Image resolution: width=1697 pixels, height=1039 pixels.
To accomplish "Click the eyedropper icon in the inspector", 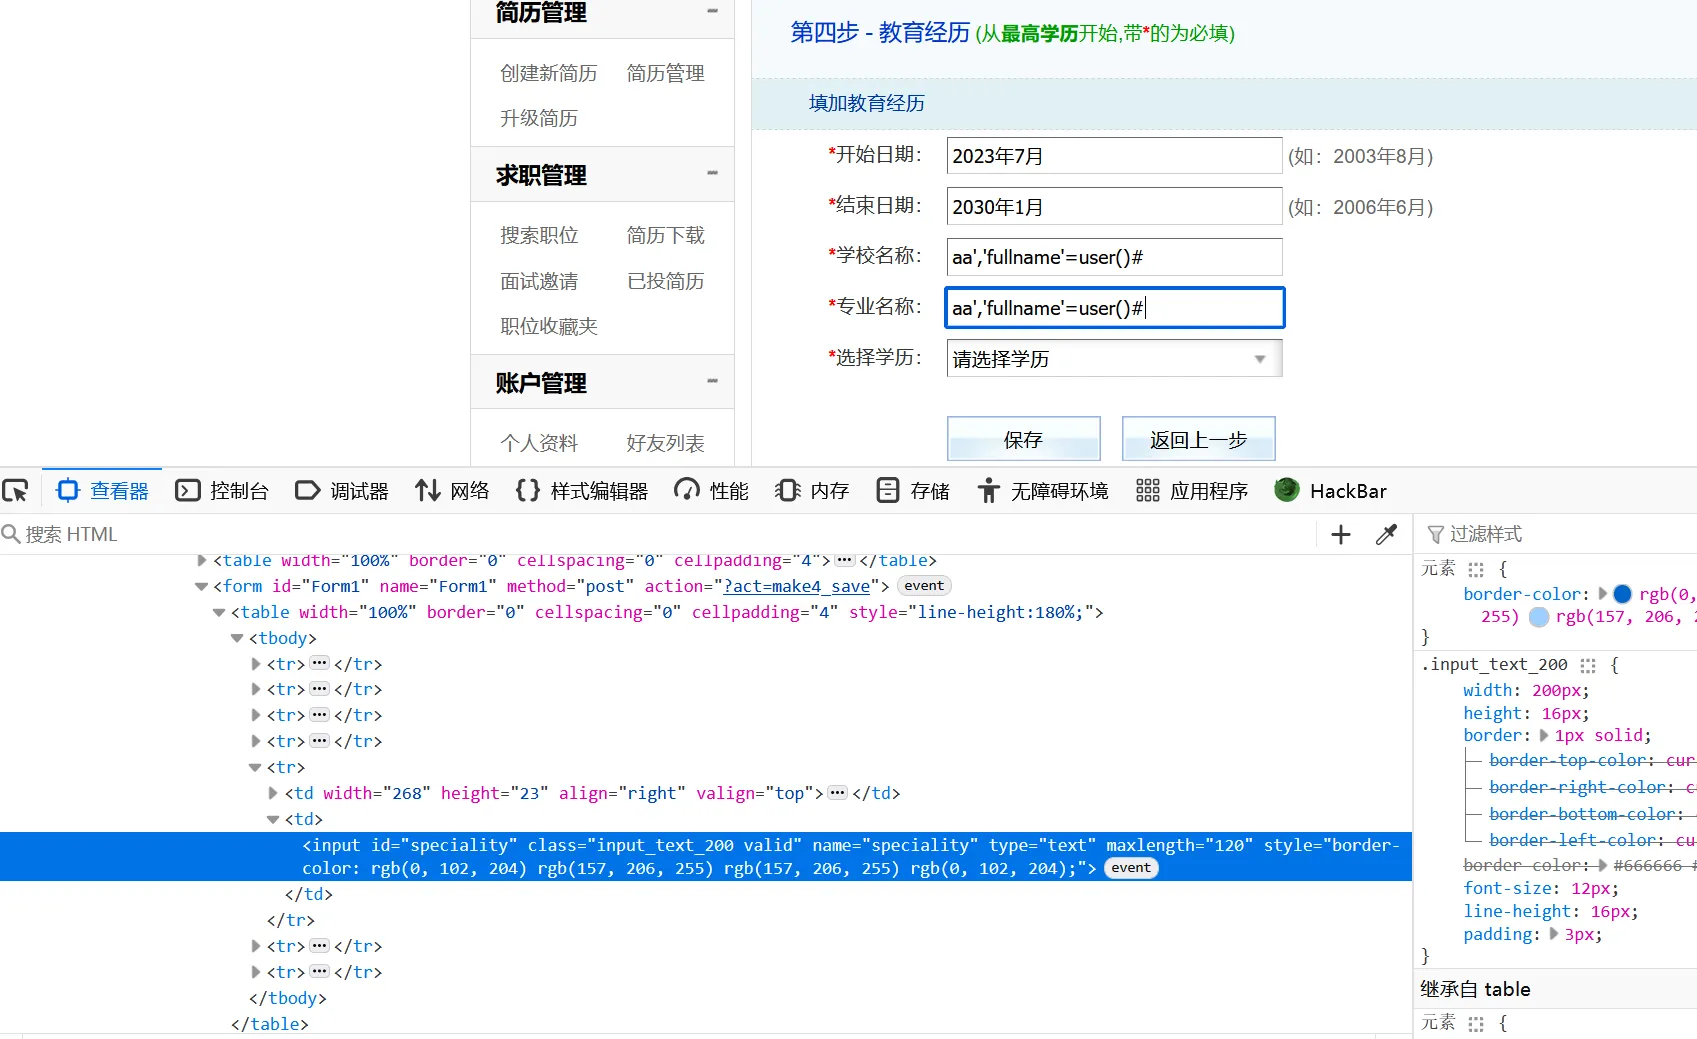I will point(1386,535).
